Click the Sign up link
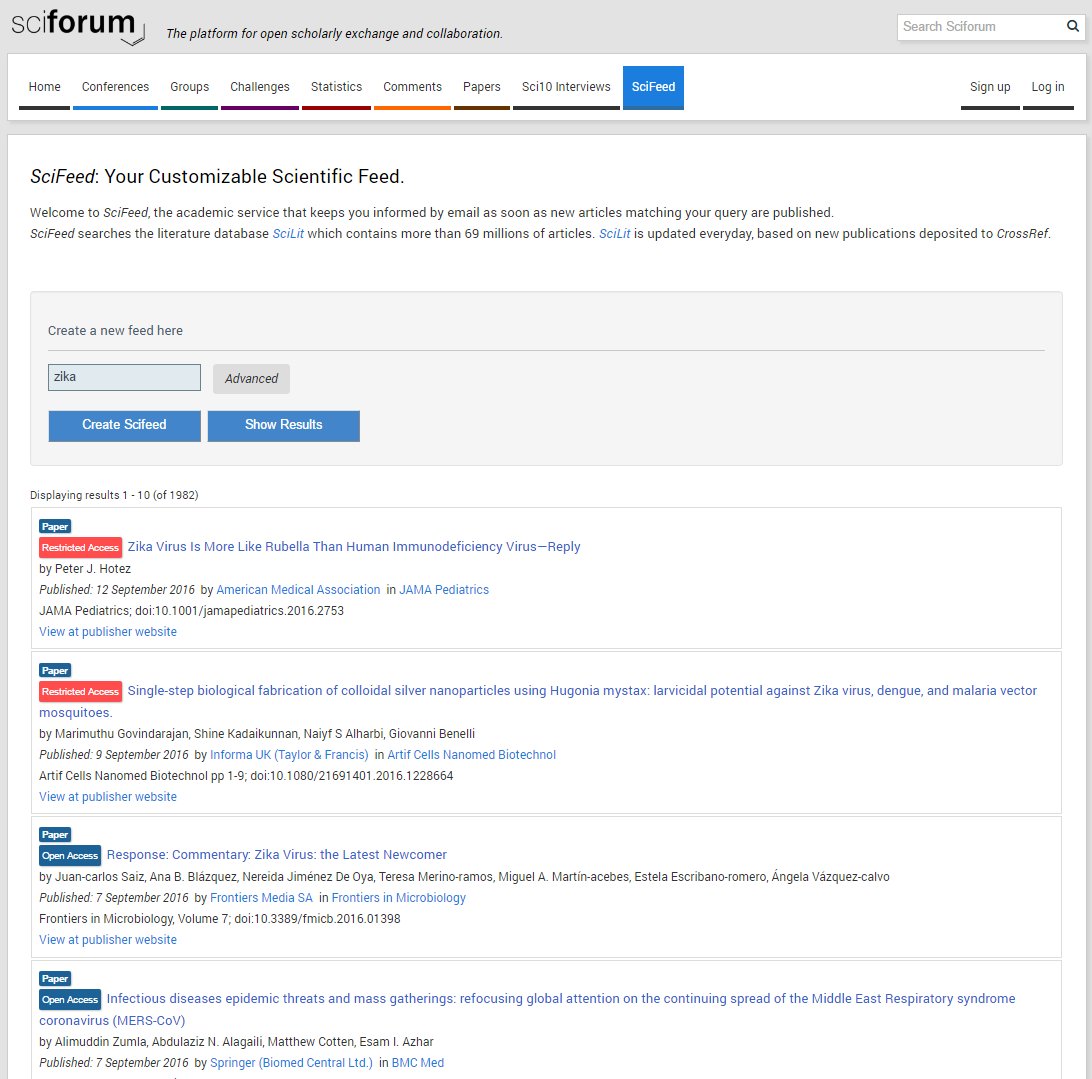1092x1079 pixels. [990, 87]
